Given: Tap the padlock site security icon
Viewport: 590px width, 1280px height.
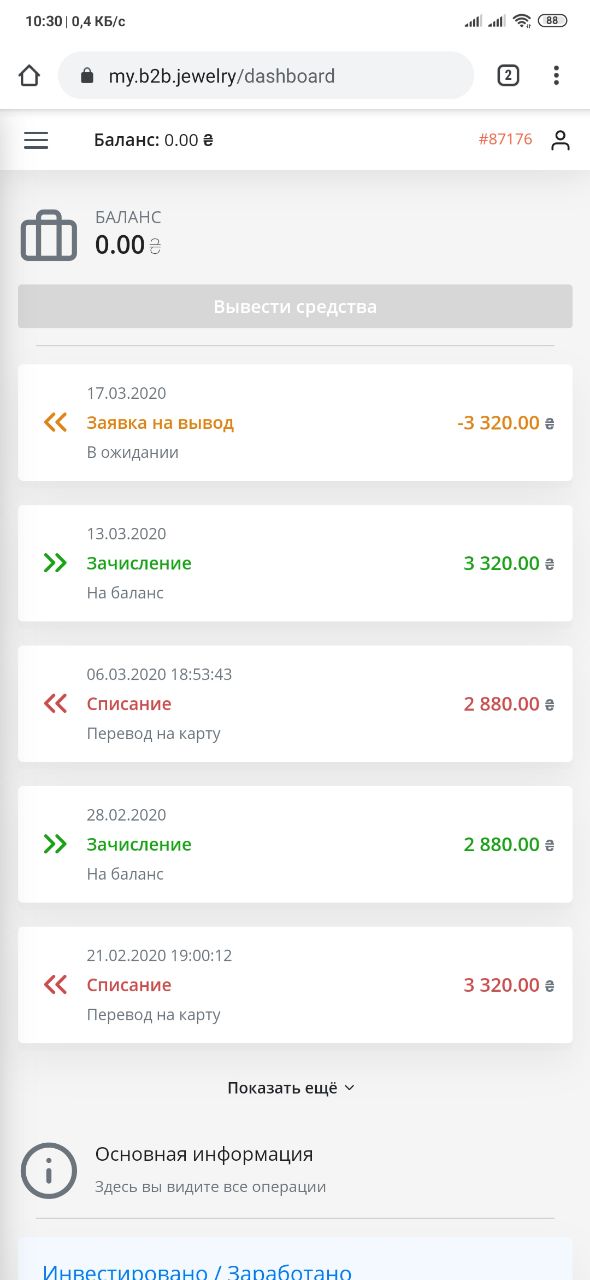Looking at the screenshot, I should coord(87,76).
